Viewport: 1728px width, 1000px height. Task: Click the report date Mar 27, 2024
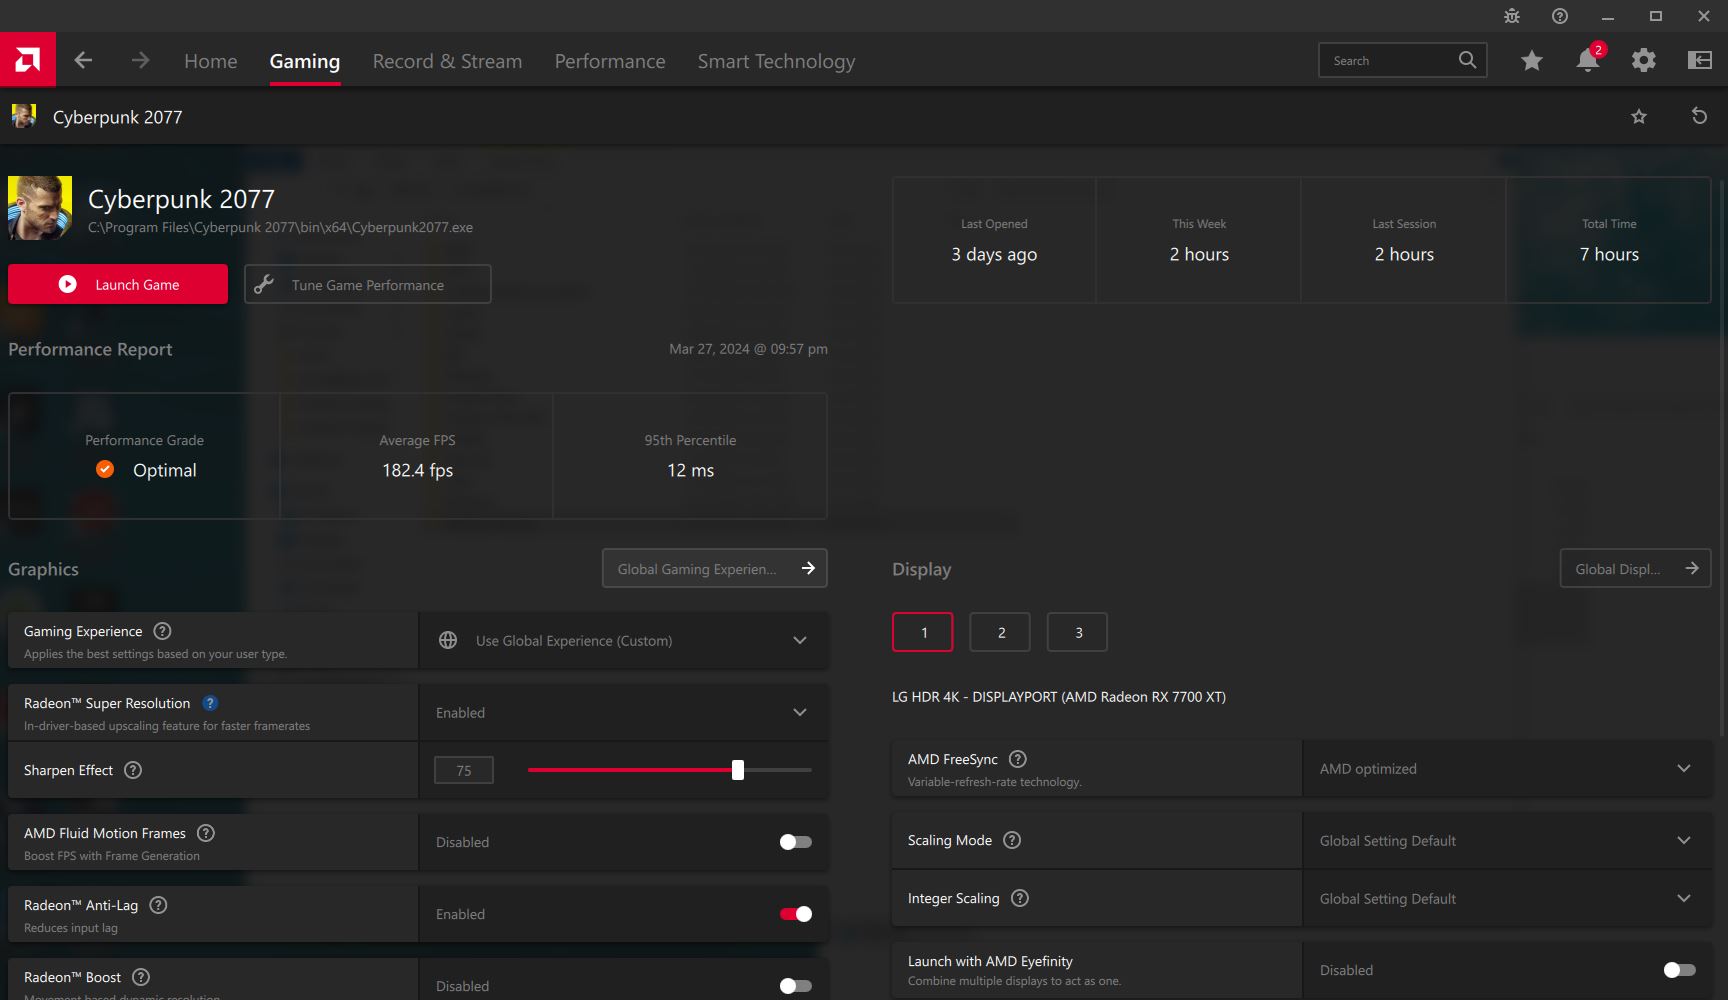click(748, 349)
